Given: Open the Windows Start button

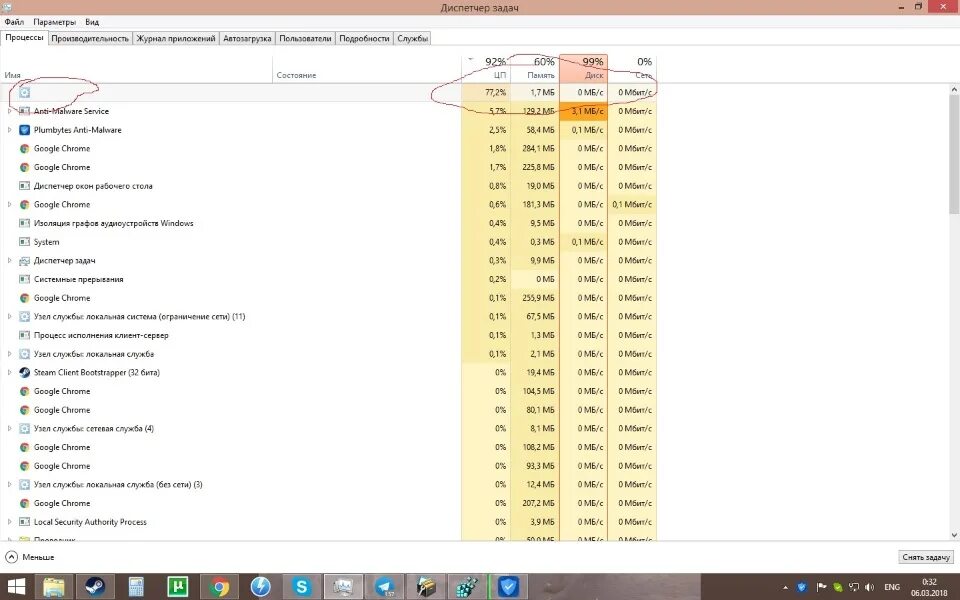Looking at the screenshot, I should coord(16,587).
